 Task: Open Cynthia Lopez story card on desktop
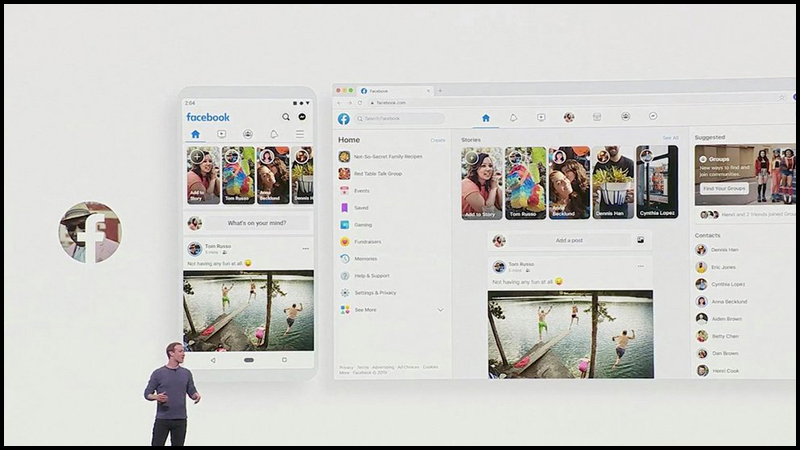pyautogui.click(x=657, y=182)
